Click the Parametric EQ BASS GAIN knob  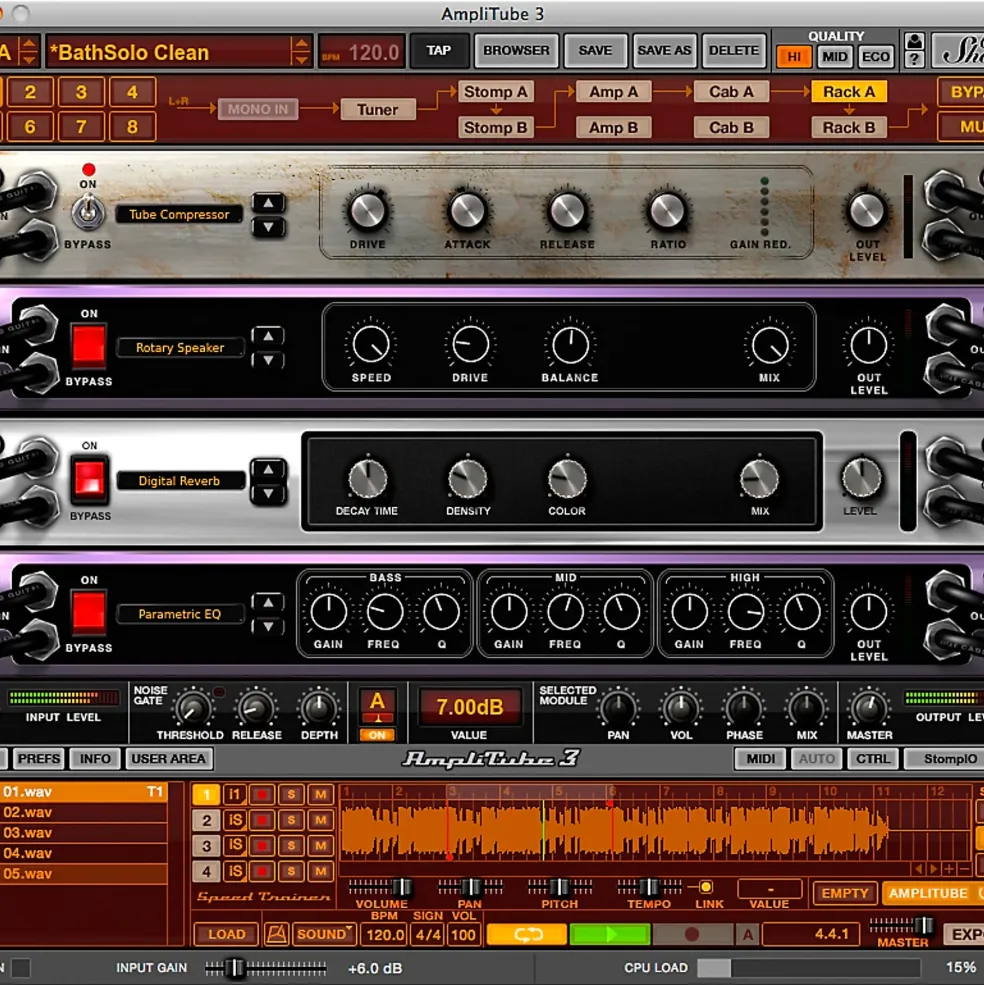click(329, 612)
